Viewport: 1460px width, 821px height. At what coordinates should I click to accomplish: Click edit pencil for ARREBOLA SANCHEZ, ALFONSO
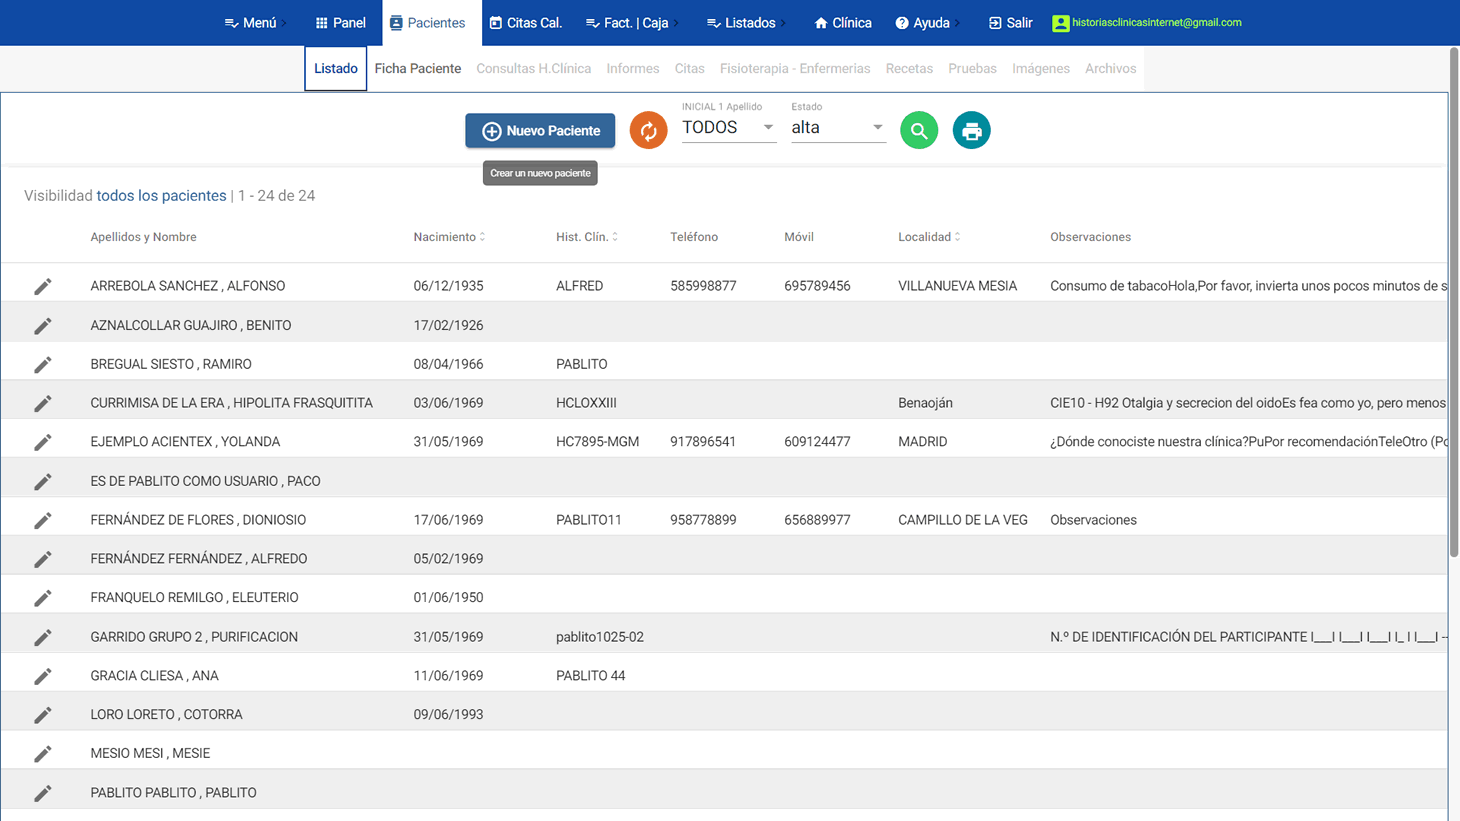(x=42, y=287)
